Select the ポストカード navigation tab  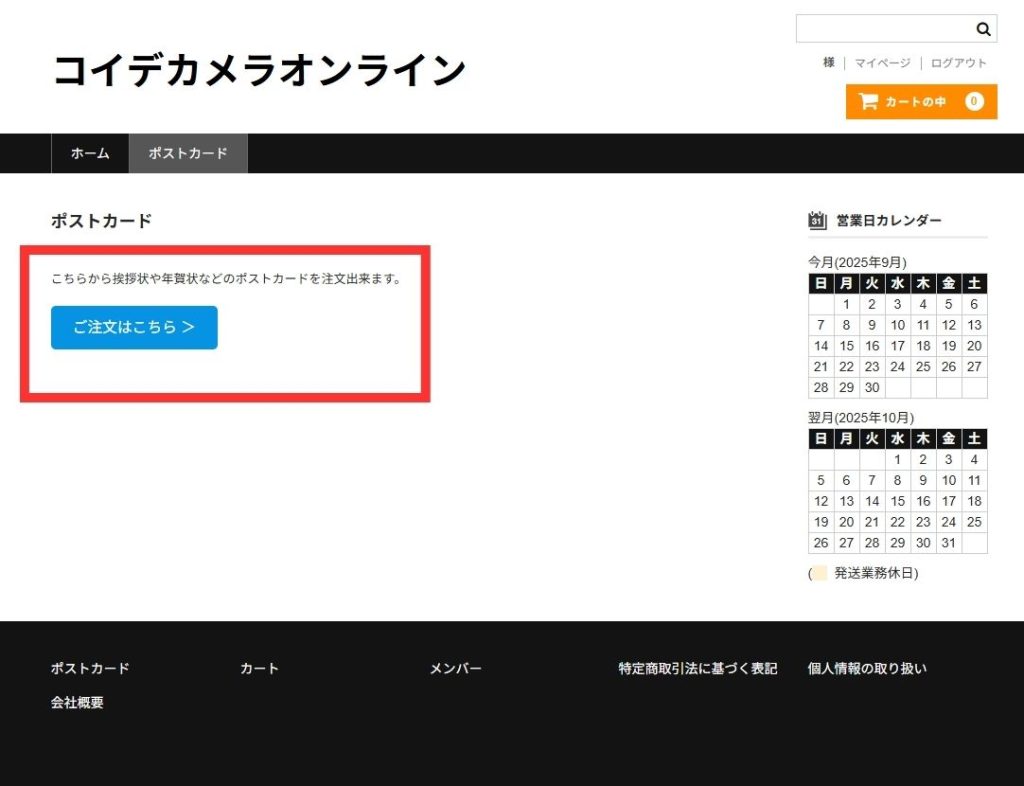[188, 153]
